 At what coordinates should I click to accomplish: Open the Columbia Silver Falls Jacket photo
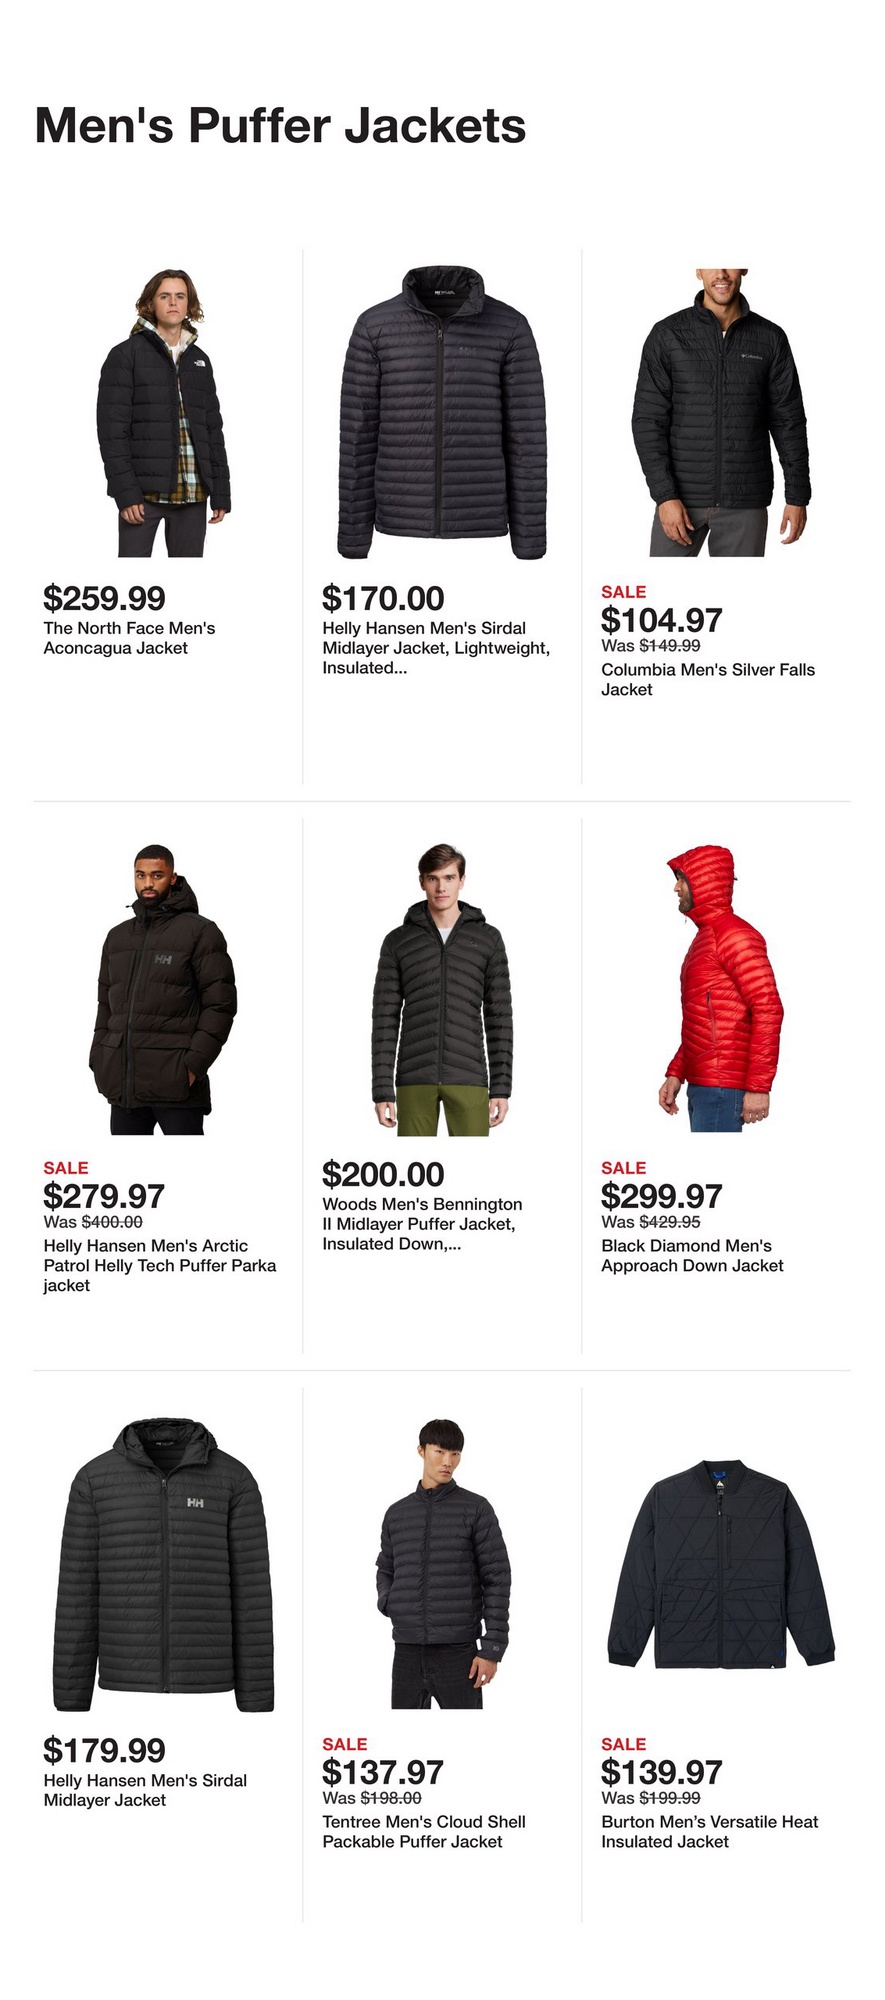click(721, 412)
